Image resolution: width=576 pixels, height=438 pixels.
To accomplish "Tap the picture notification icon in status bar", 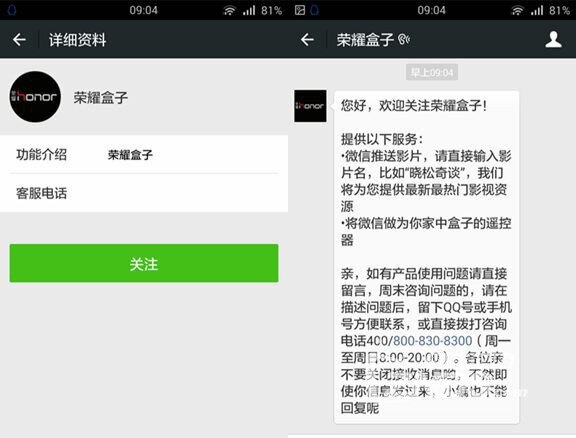I will (x=300, y=10).
